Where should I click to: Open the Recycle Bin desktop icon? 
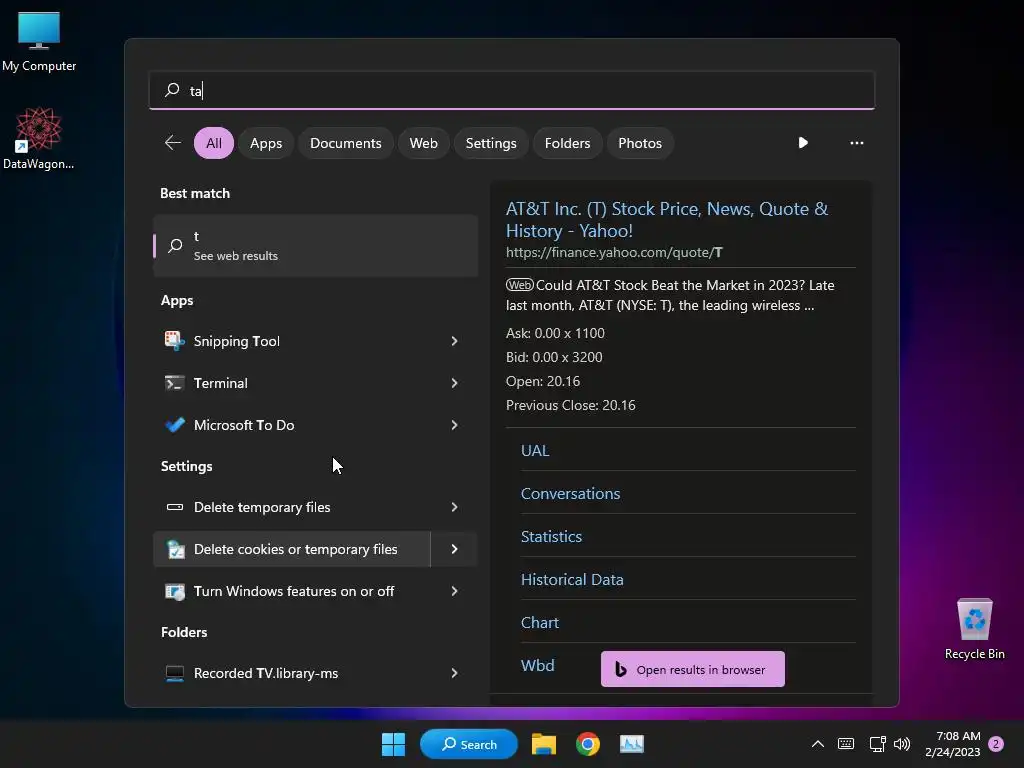point(974,629)
